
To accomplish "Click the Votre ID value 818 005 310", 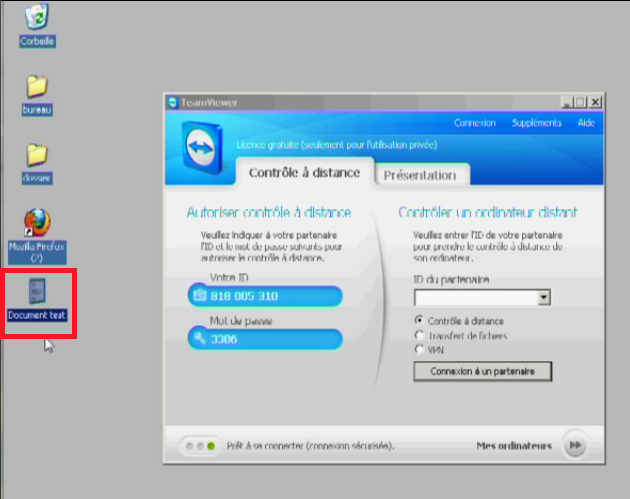I will (244, 296).
